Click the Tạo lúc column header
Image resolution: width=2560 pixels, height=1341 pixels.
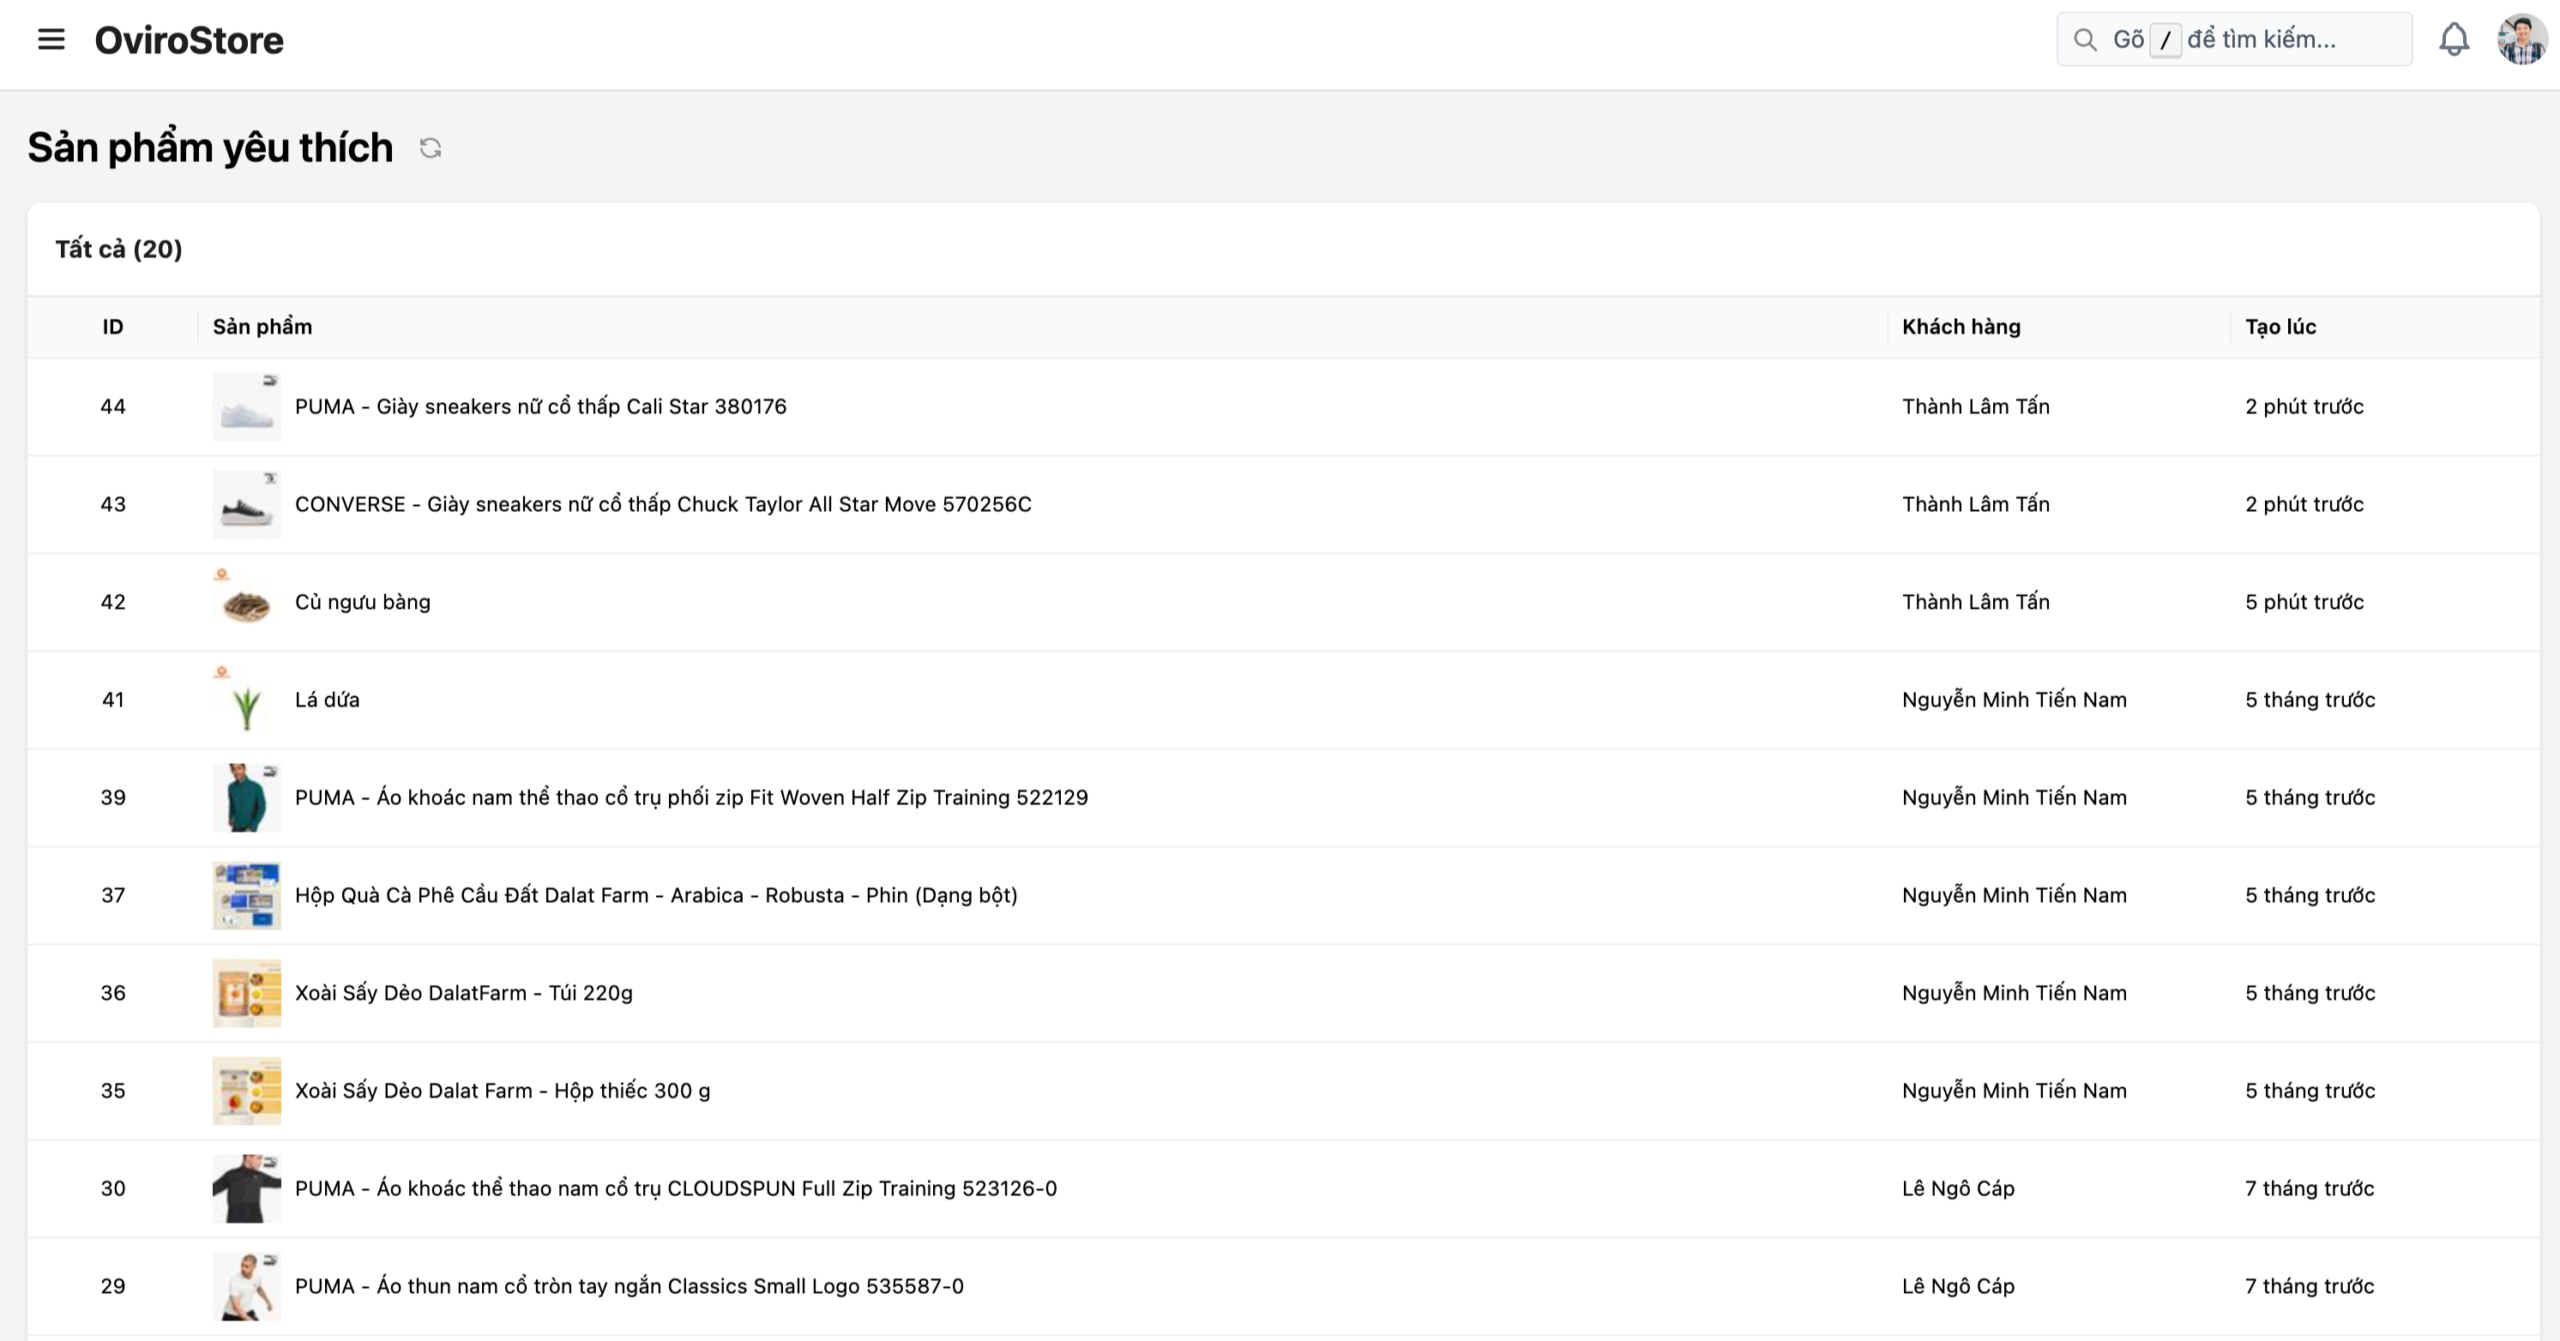point(2280,327)
